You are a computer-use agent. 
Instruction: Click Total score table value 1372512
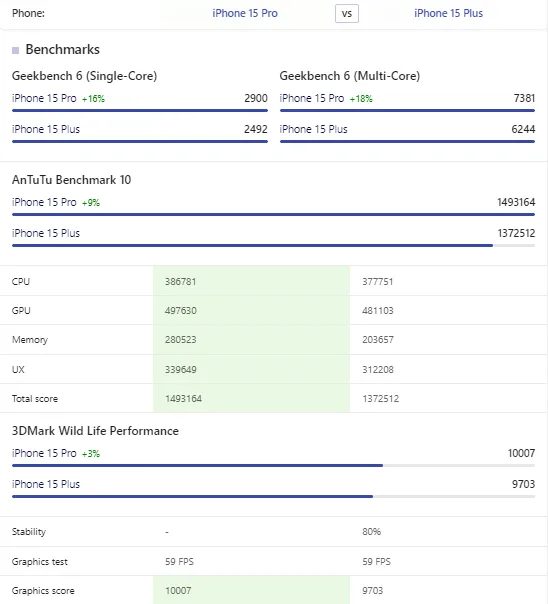pos(380,399)
